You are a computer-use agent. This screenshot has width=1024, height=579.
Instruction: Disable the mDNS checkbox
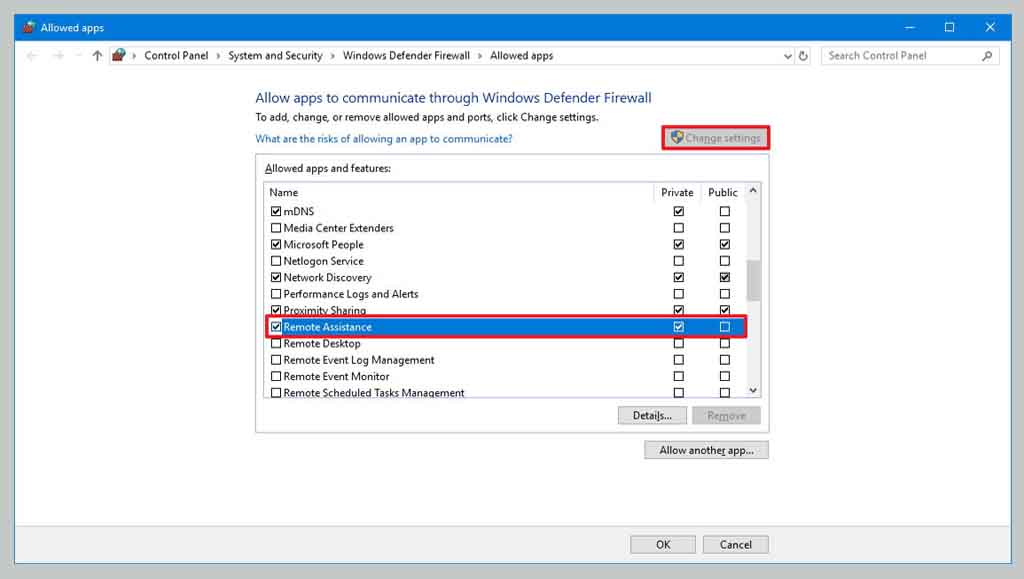point(277,211)
